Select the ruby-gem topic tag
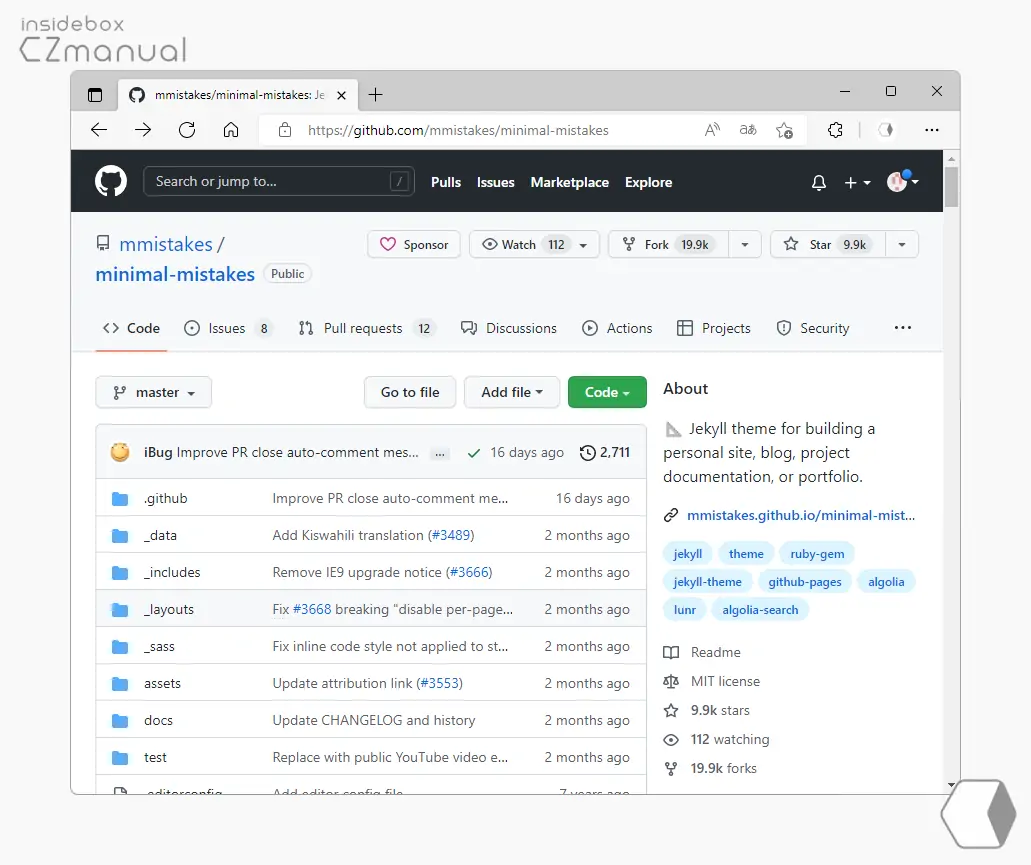 tap(817, 553)
